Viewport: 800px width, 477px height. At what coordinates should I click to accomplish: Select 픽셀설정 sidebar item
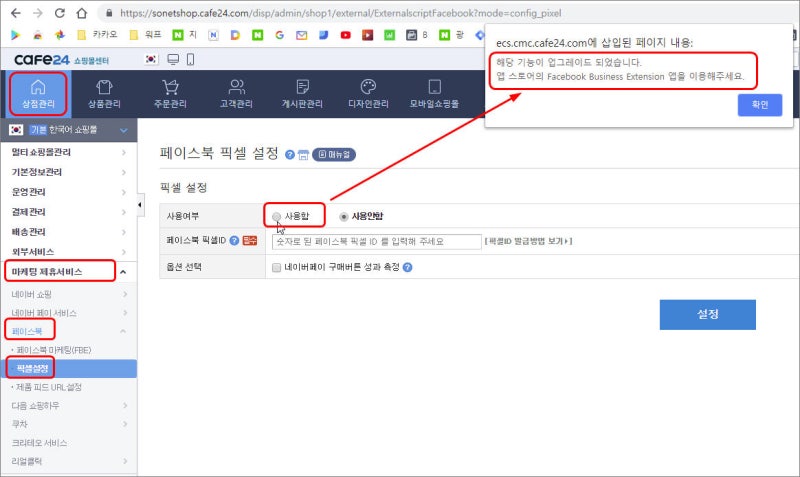[69, 368]
